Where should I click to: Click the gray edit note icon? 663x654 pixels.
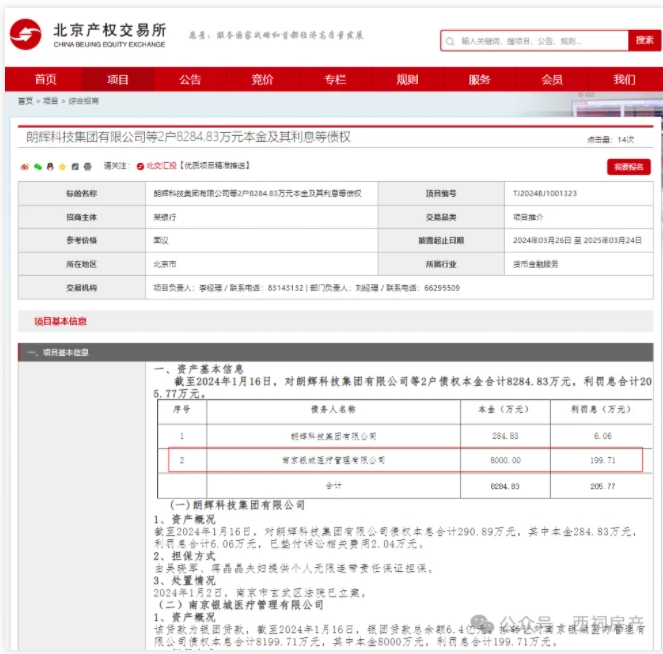[75, 167]
